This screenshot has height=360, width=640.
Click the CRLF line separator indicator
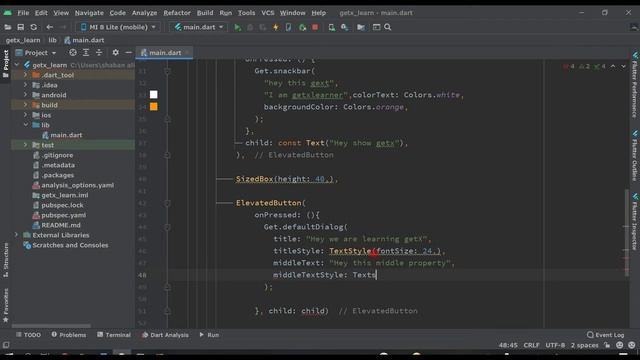click(x=531, y=345)
